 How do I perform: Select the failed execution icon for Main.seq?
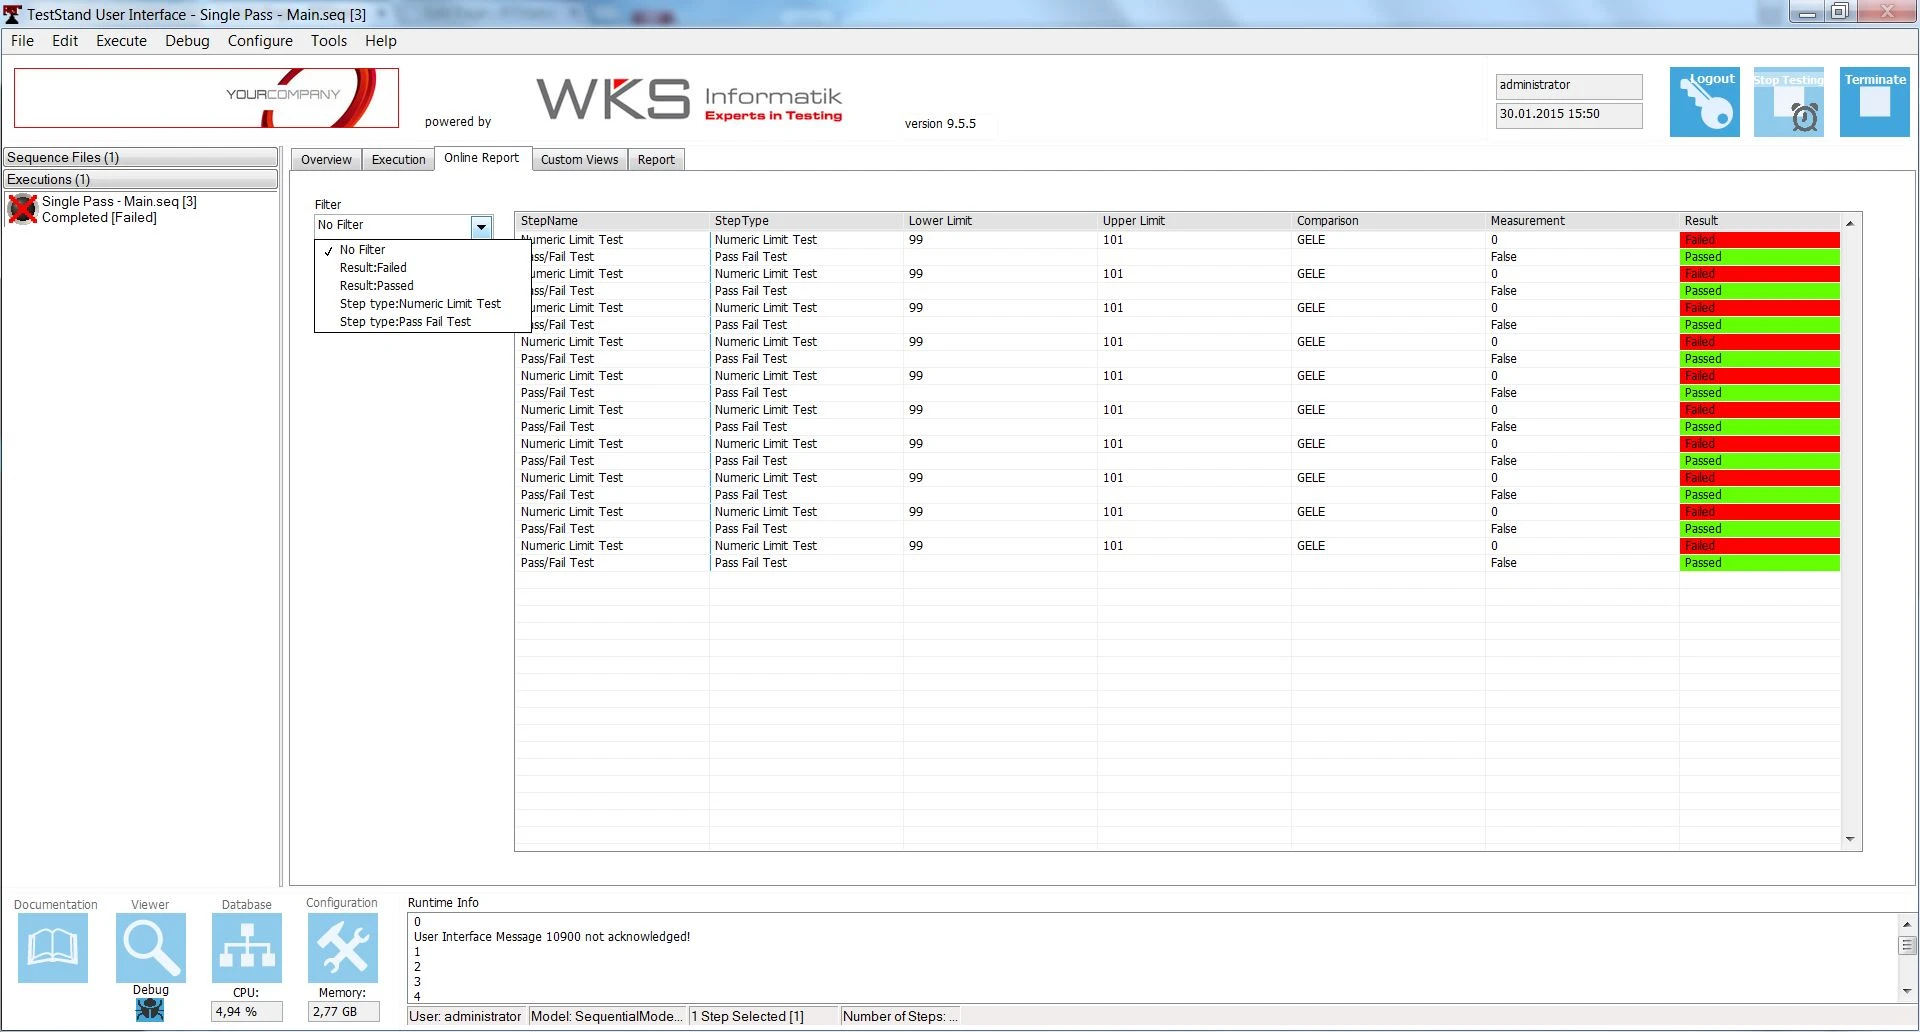pos(22,209)
